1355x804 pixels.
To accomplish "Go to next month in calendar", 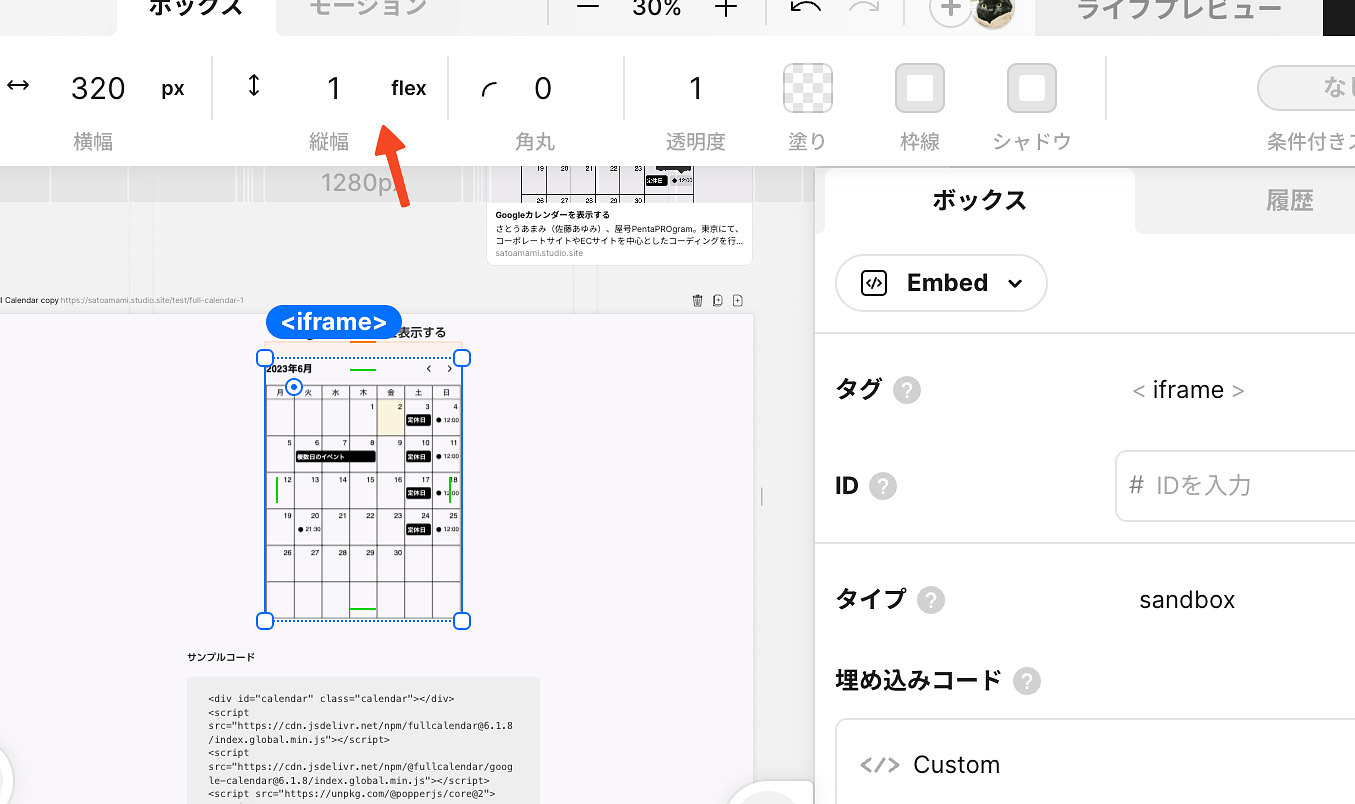I will pyautogui.click(x=450, y=369).
